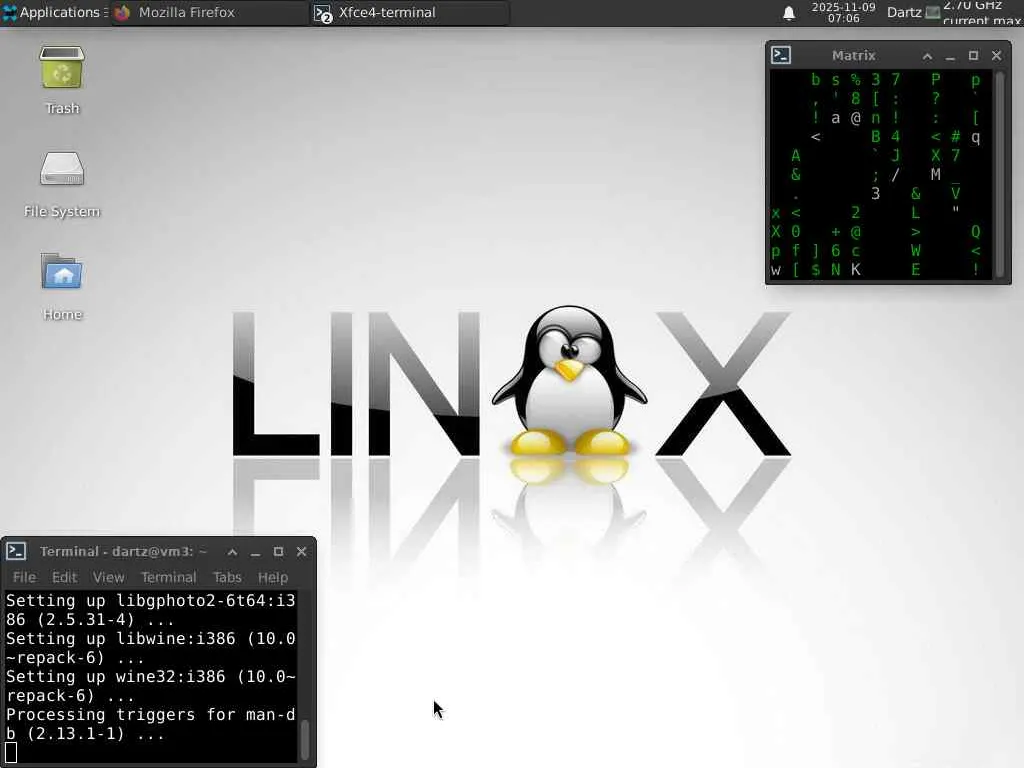The height and width of the screenshot is (768, 1024).
Task: Open the Tabs menu in Terminal
Action: coord(227,577)
